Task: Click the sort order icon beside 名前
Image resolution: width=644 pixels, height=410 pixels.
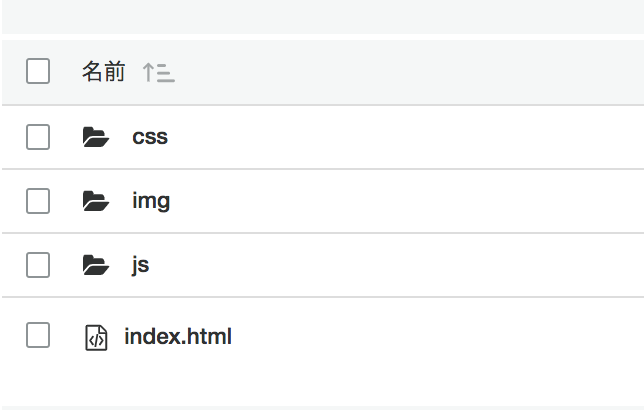Action: point(159,72)
